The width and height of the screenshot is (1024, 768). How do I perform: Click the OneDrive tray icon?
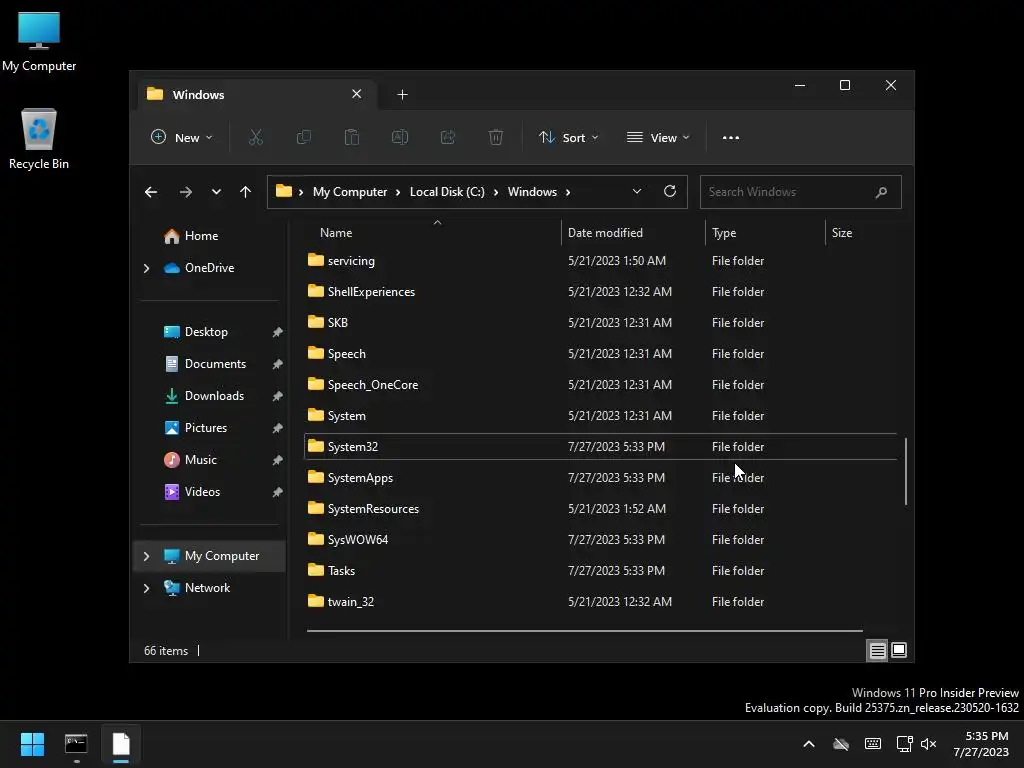pos(841,744)
